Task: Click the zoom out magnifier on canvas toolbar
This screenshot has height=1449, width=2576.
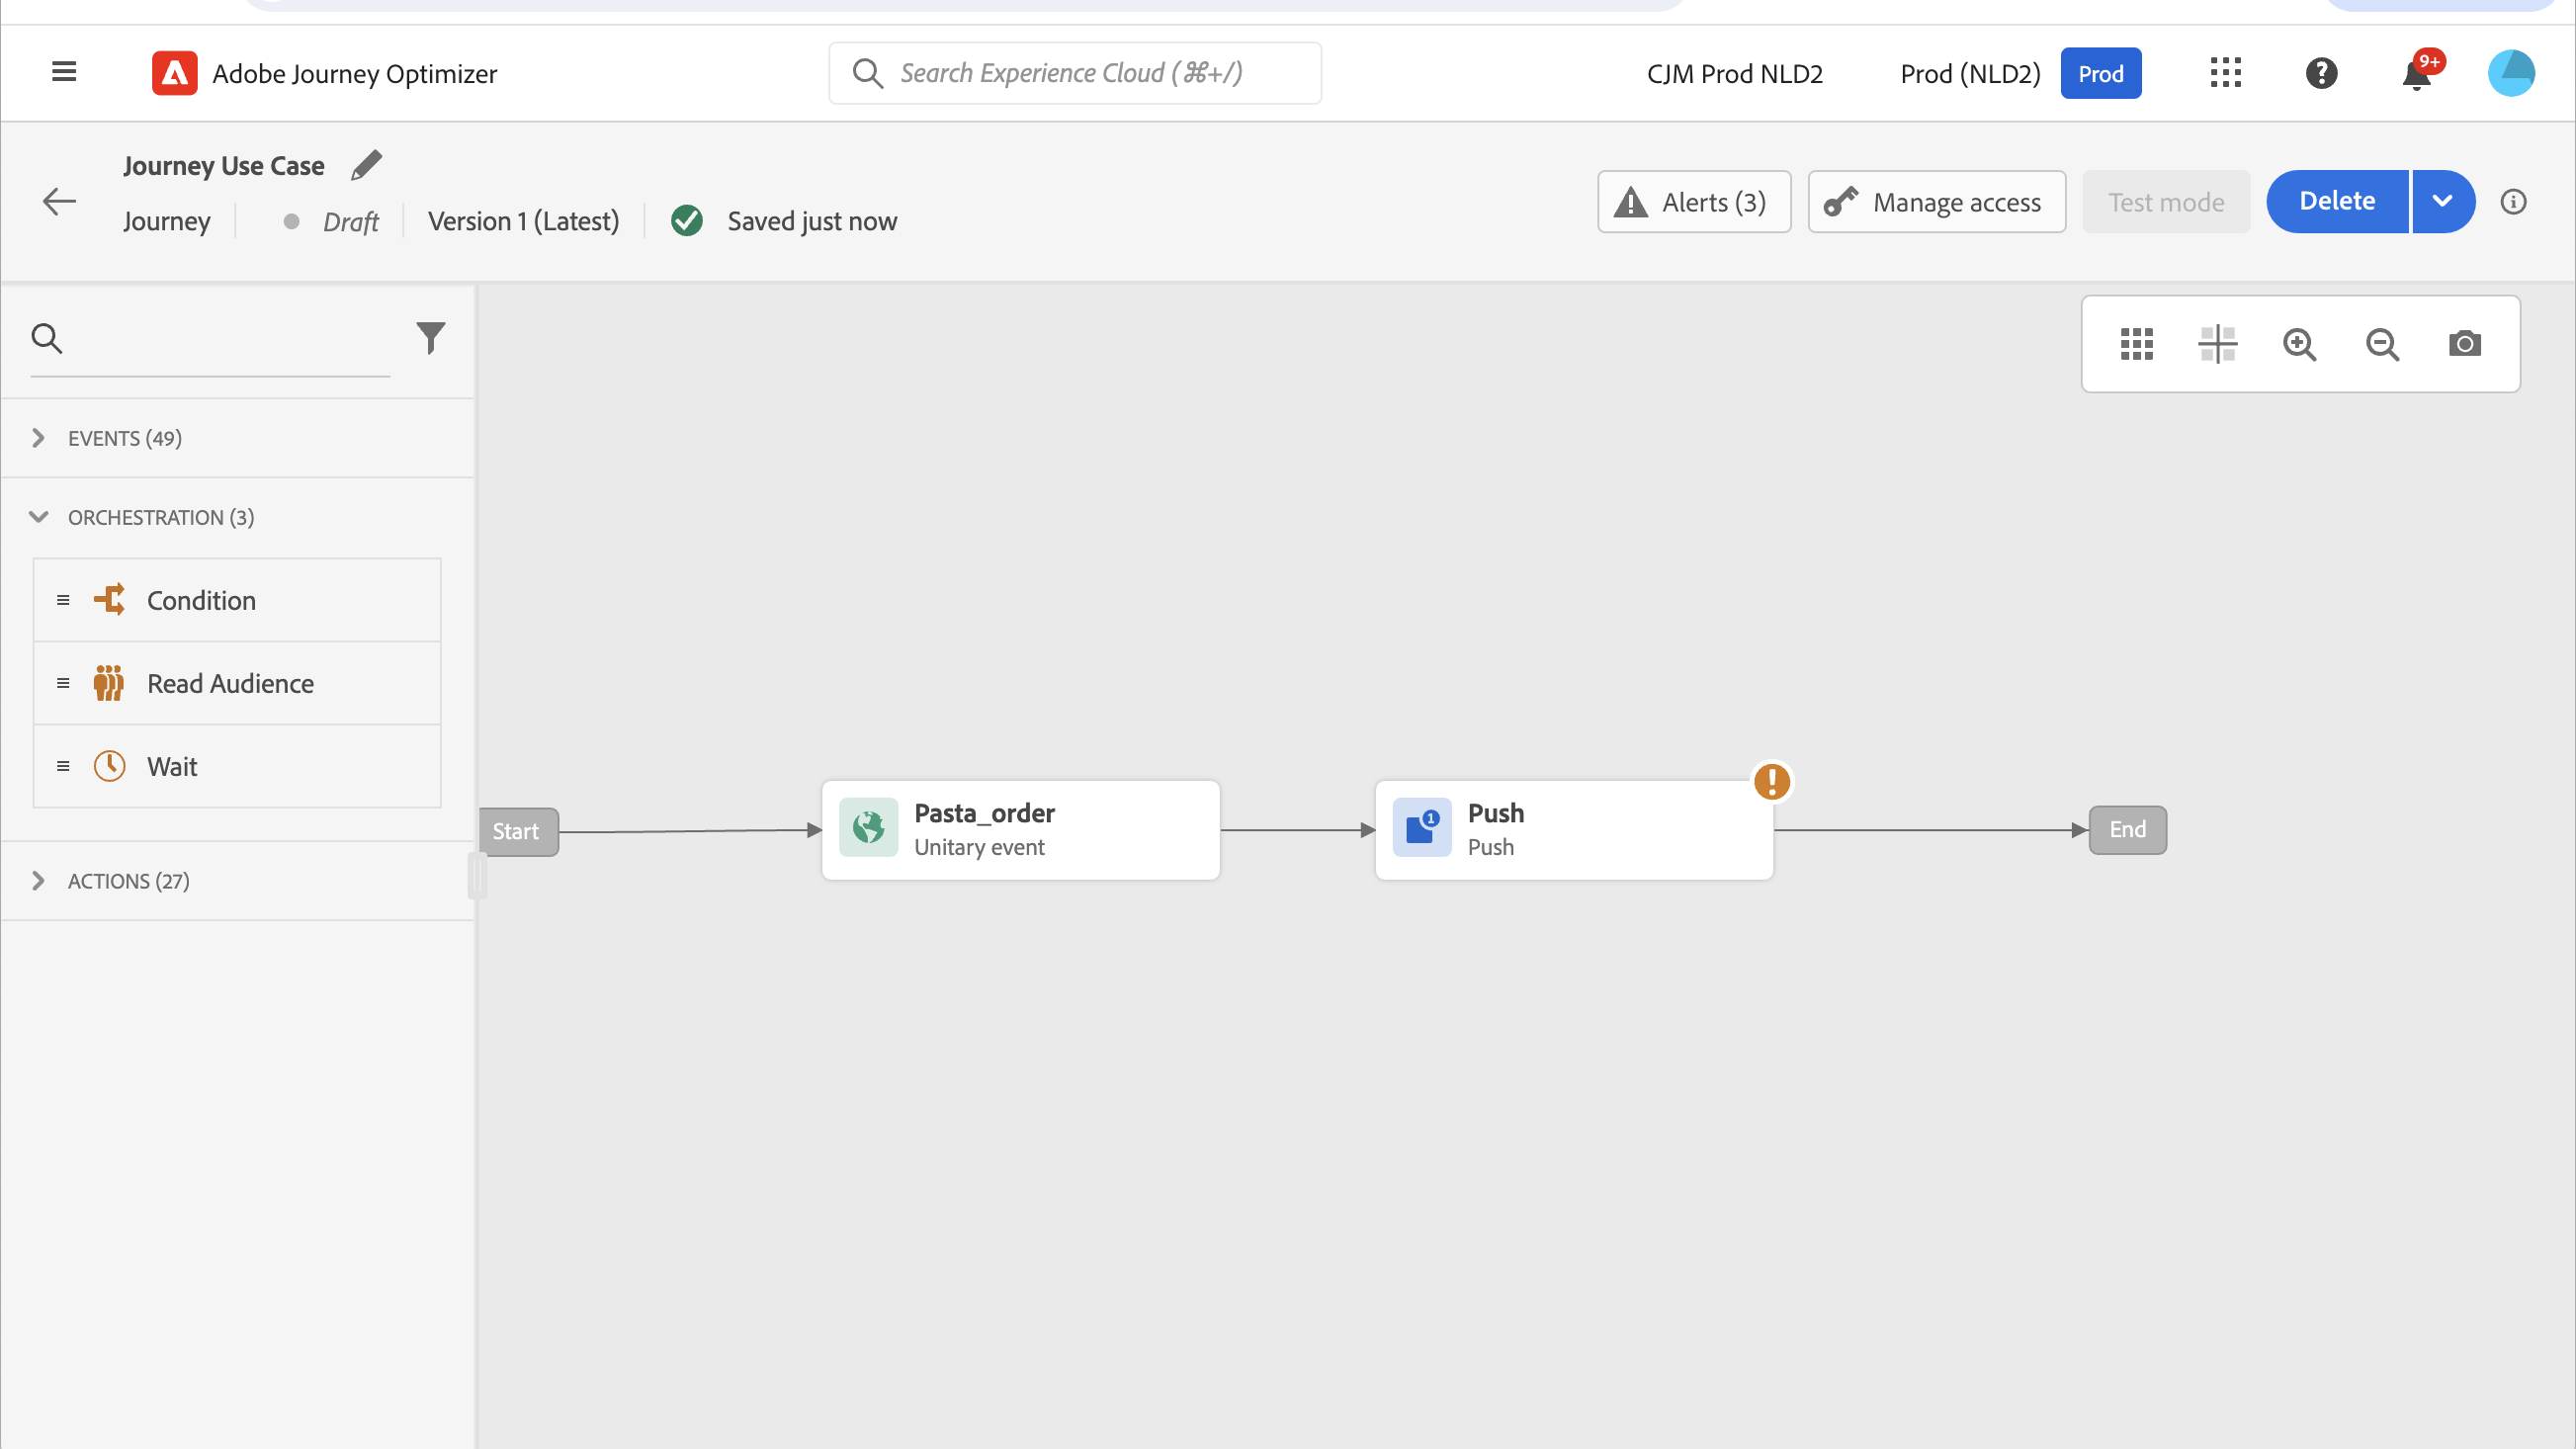Action: (2382, 344)
